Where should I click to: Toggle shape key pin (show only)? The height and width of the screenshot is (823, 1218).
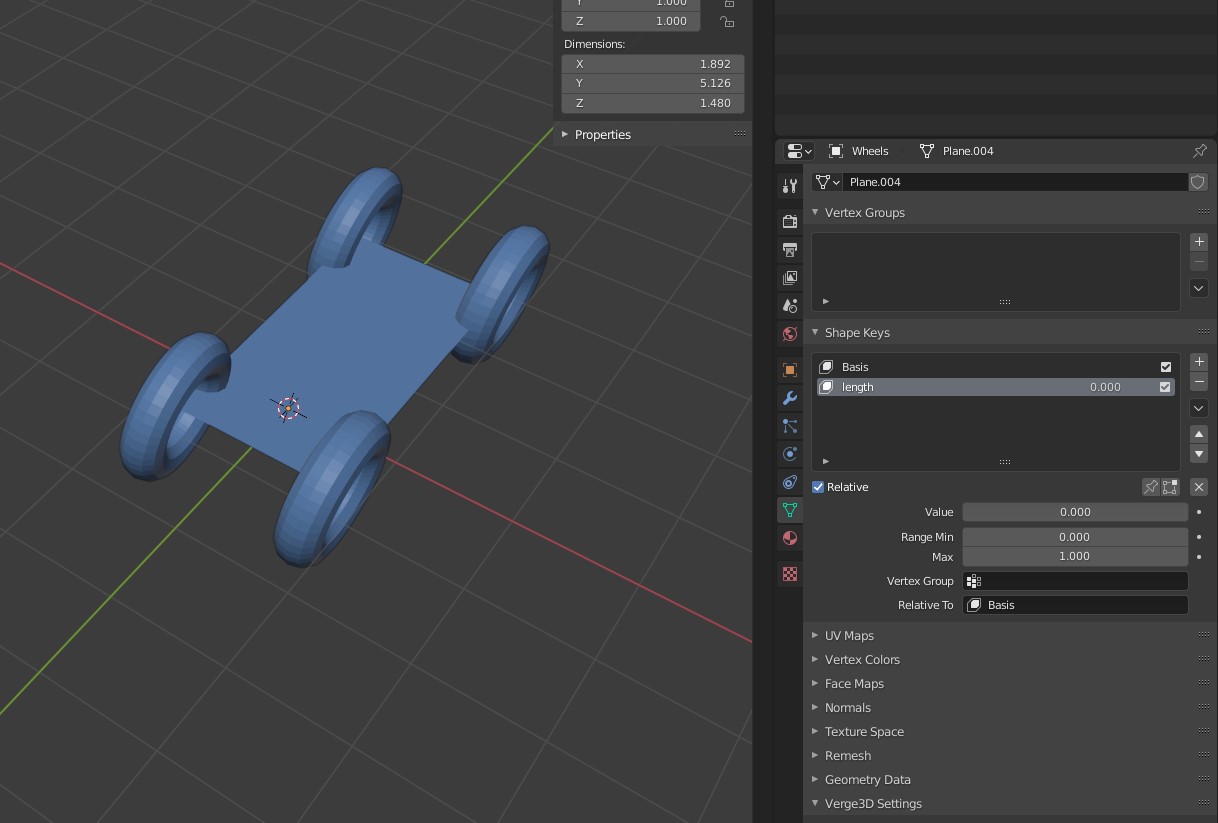[x=1151, y=487]
